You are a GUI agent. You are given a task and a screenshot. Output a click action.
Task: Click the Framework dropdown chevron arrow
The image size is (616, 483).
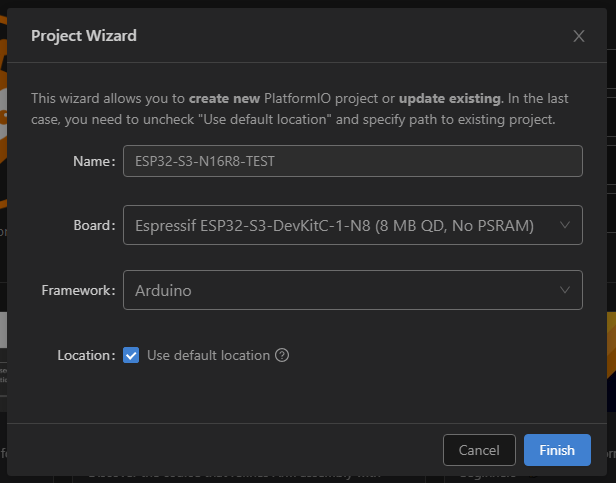pos(566,291)
